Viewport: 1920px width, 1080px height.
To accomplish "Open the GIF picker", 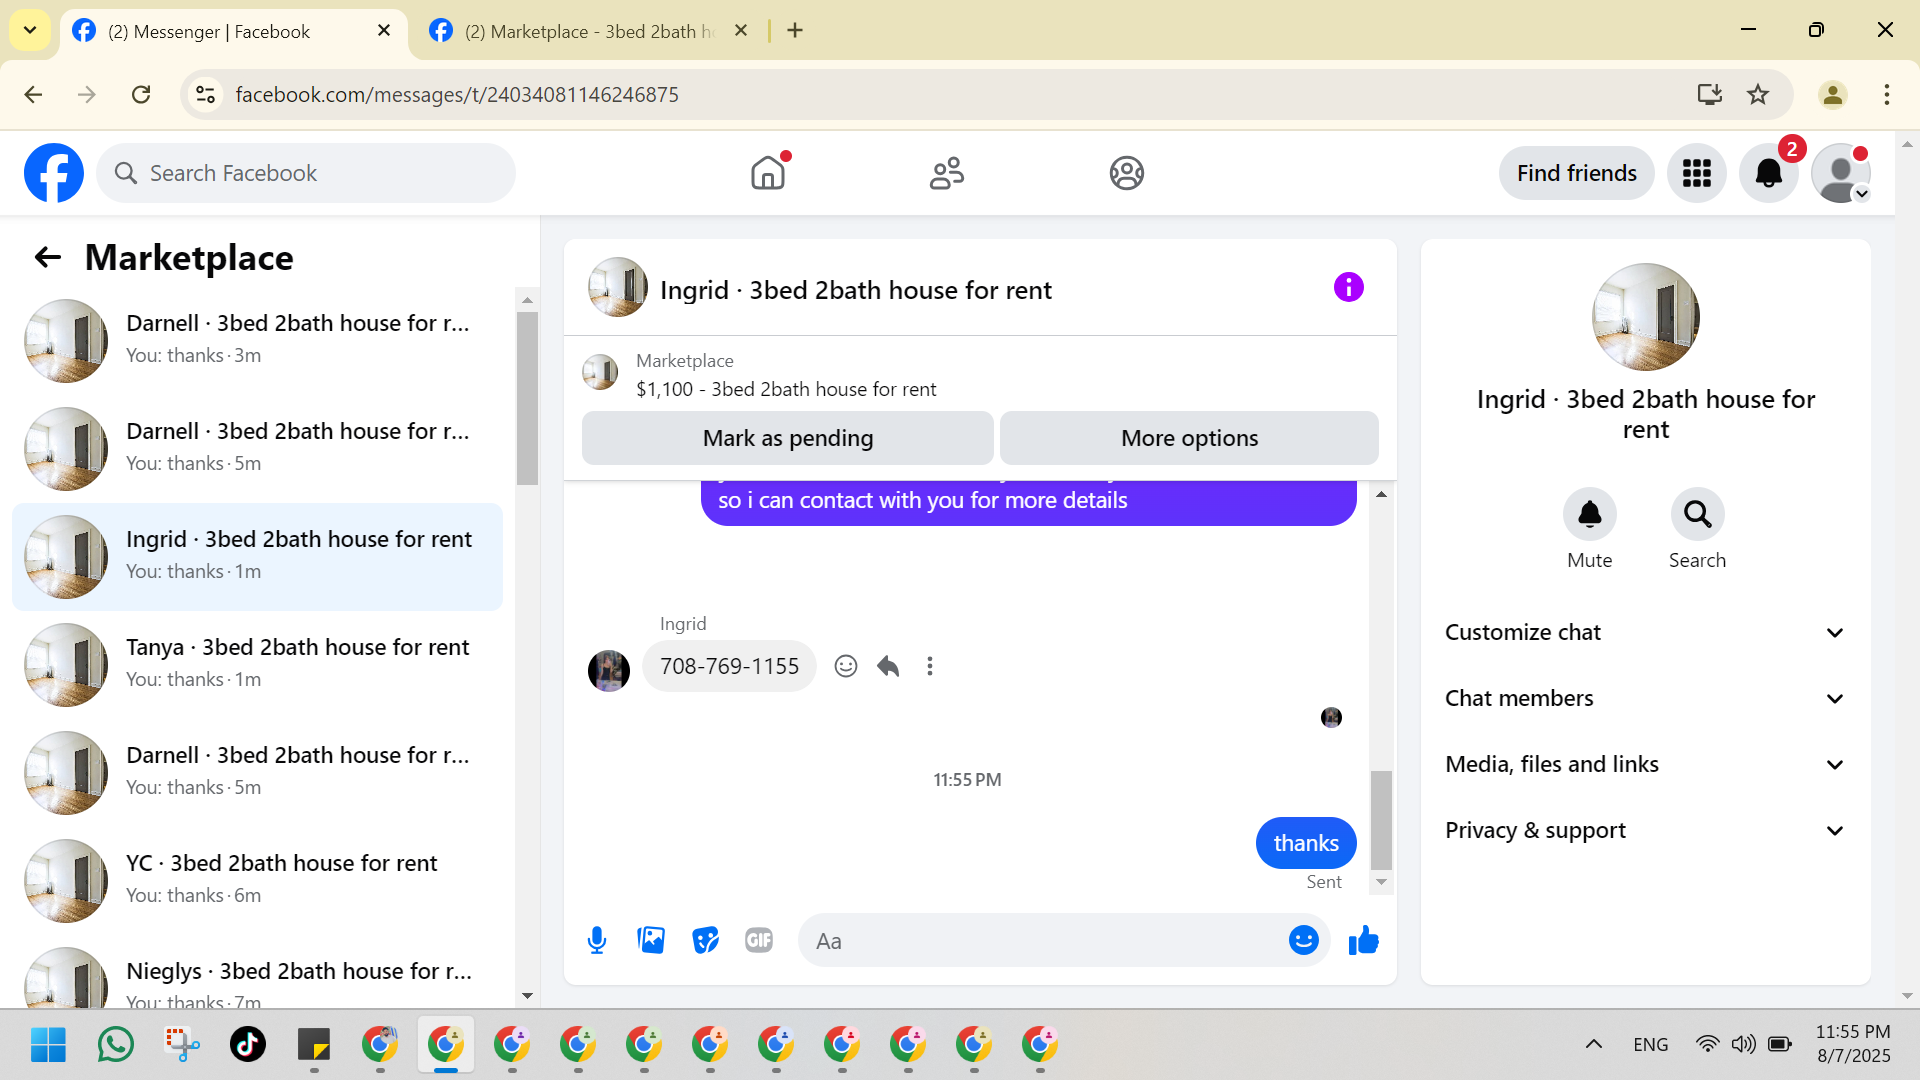I will (759, 940).
